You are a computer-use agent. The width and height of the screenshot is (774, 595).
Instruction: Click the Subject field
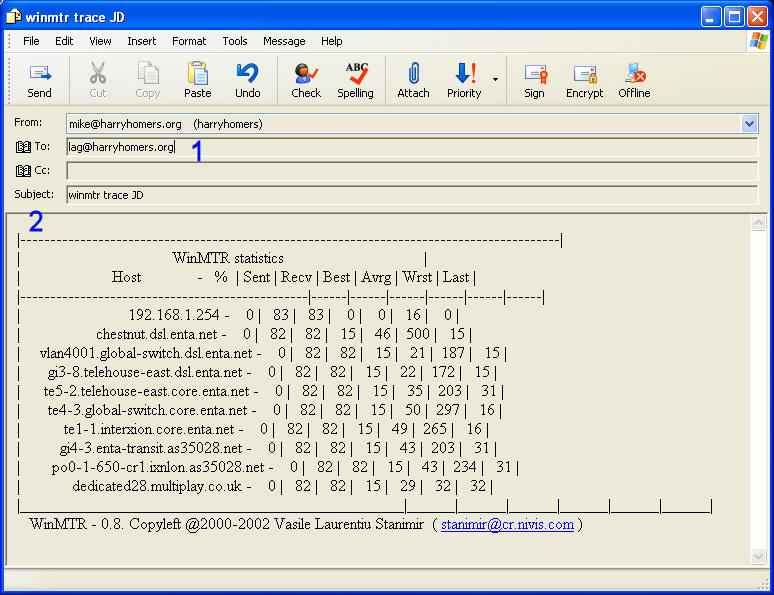[412, 195]
